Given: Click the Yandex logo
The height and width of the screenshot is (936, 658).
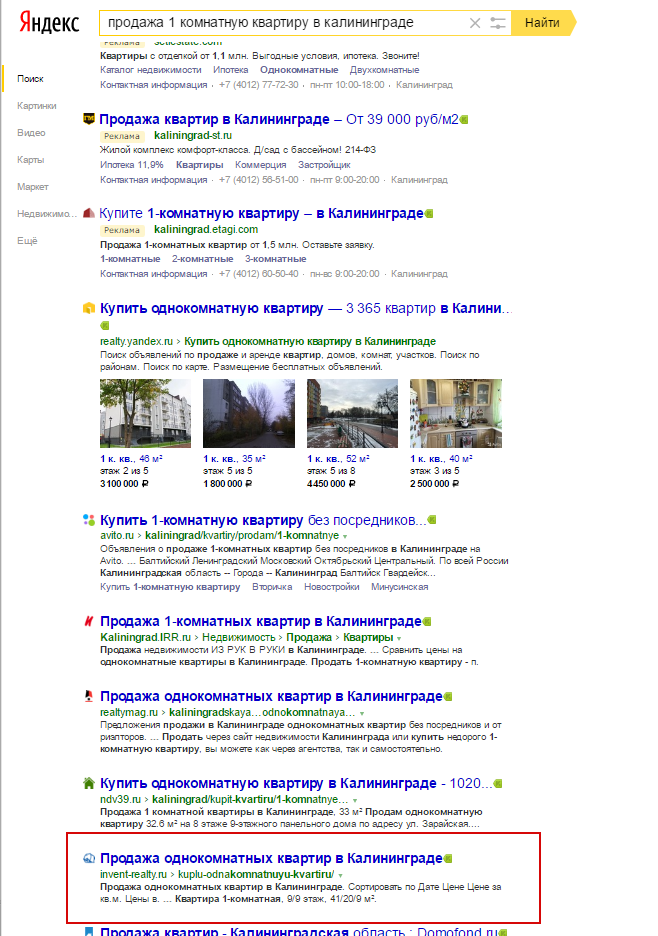Looking at the screenshot, I should click(x=49, y=23).
